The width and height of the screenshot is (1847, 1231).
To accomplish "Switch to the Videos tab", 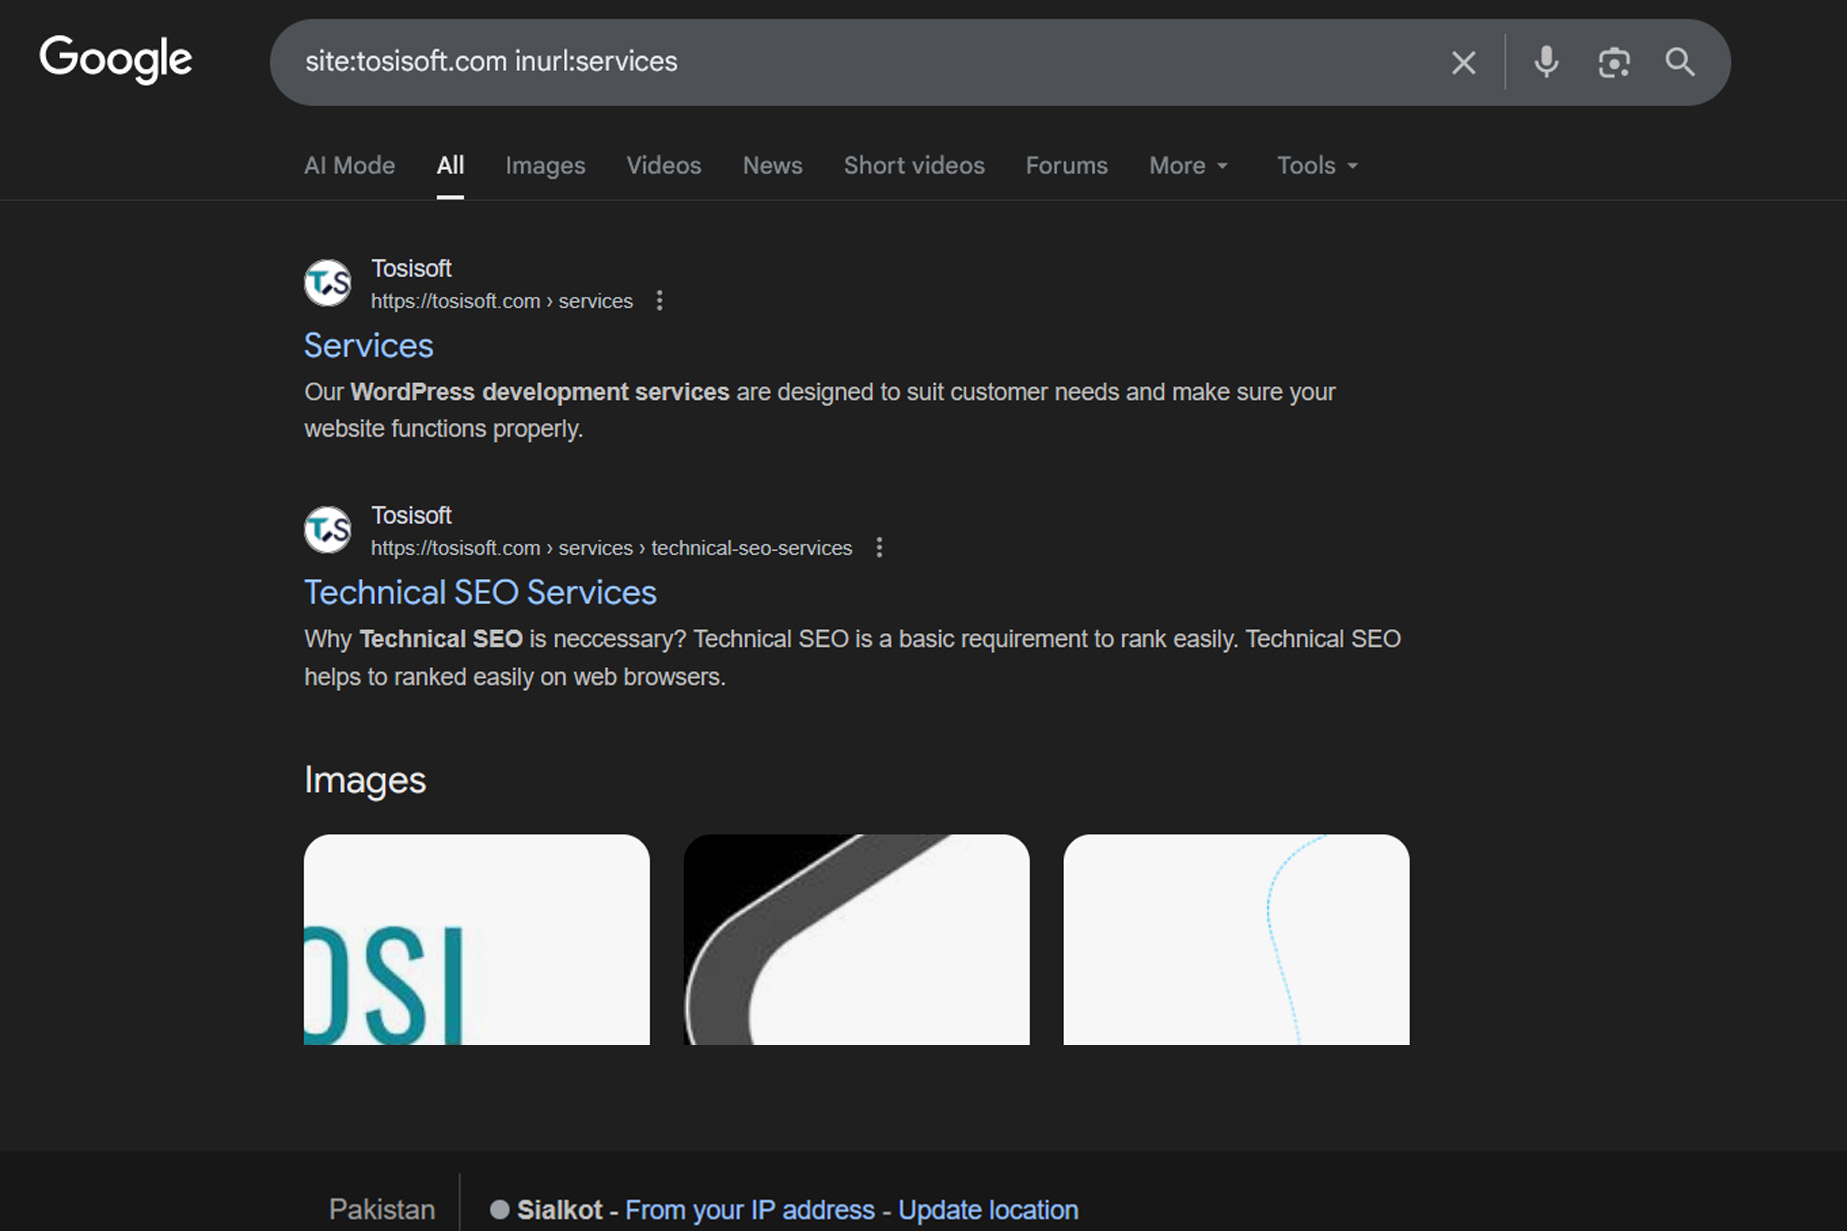I will [663, 165].
